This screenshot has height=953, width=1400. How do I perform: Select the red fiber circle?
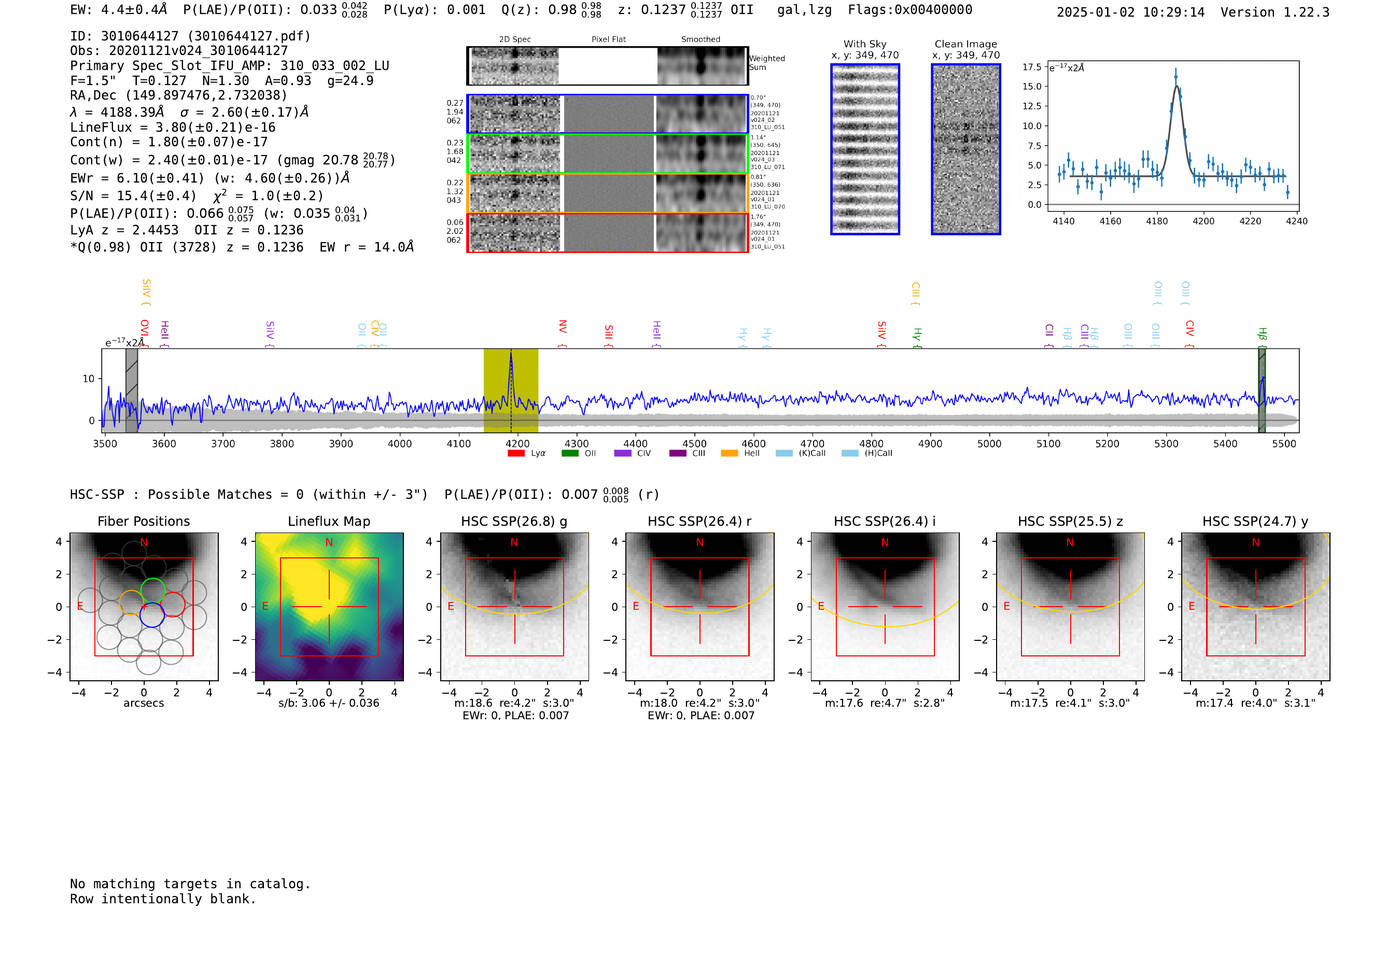pyautogui.click(x=172, y=604)
